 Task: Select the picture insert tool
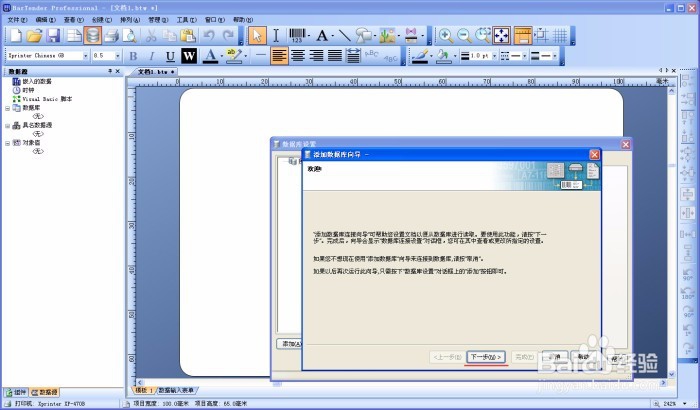click(x=387, y=35)
